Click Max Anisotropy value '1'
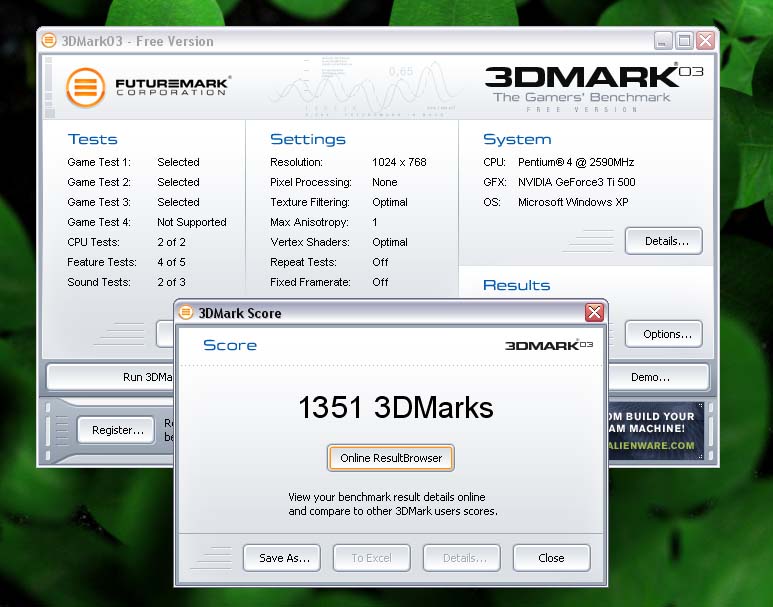The width and height of the screenshot is (773, 607). 375,222
